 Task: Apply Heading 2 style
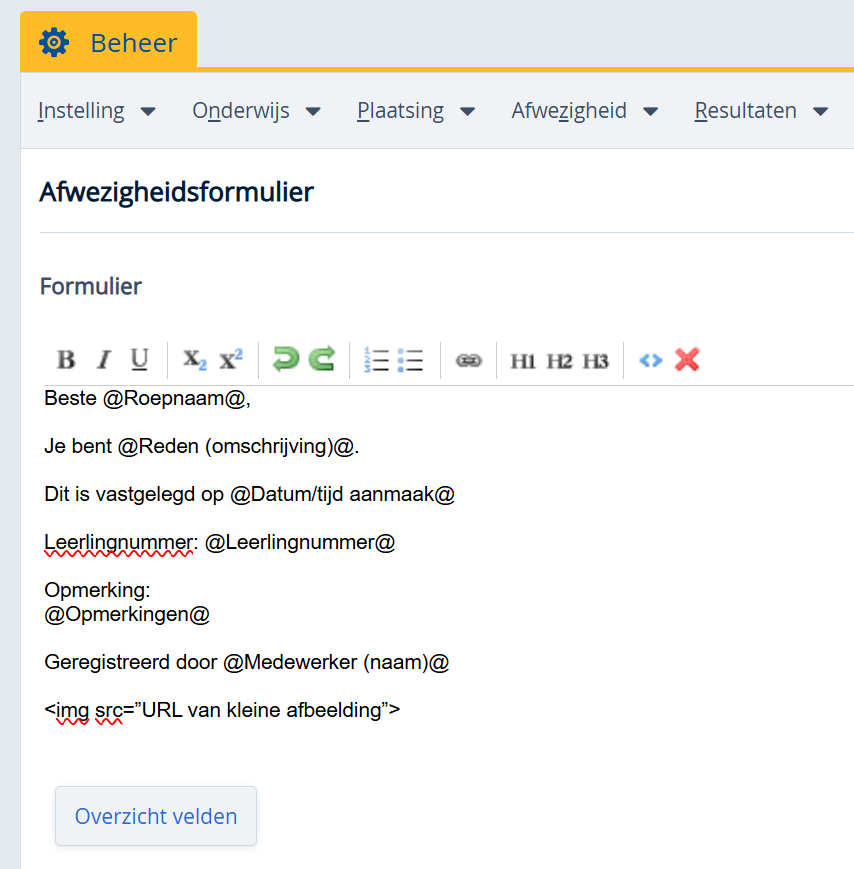coord(559,361)
